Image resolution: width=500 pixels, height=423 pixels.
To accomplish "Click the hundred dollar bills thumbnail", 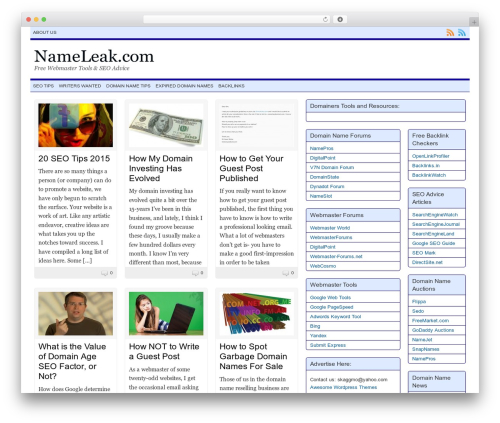I will [166, 125].
